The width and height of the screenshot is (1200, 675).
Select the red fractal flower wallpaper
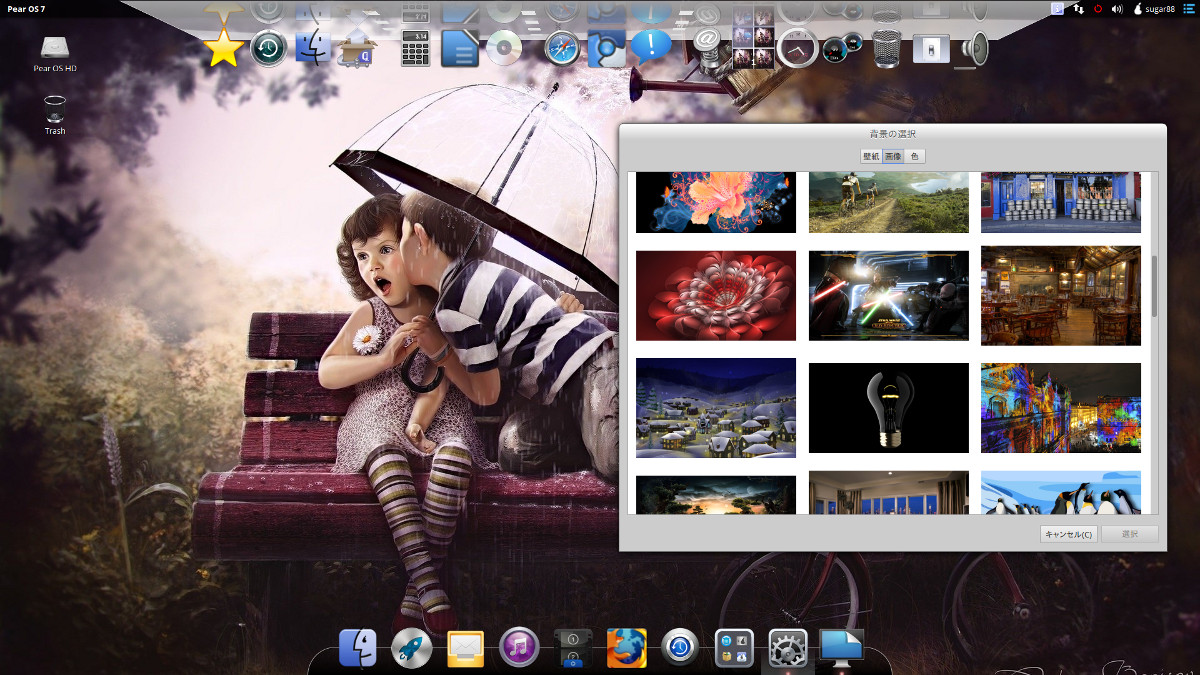(716, 296)
